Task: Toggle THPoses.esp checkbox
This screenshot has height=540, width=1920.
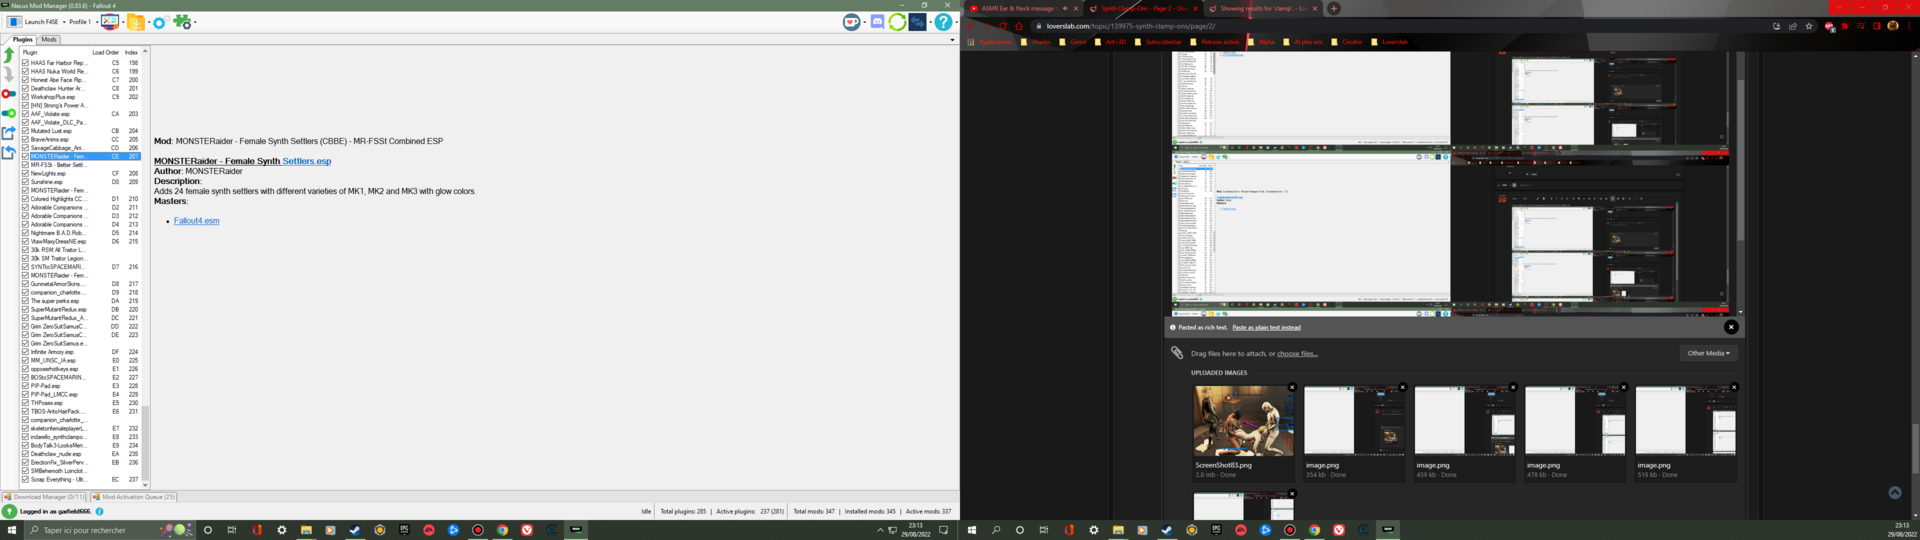Action: pyautogui.click(x=25, y=403)
